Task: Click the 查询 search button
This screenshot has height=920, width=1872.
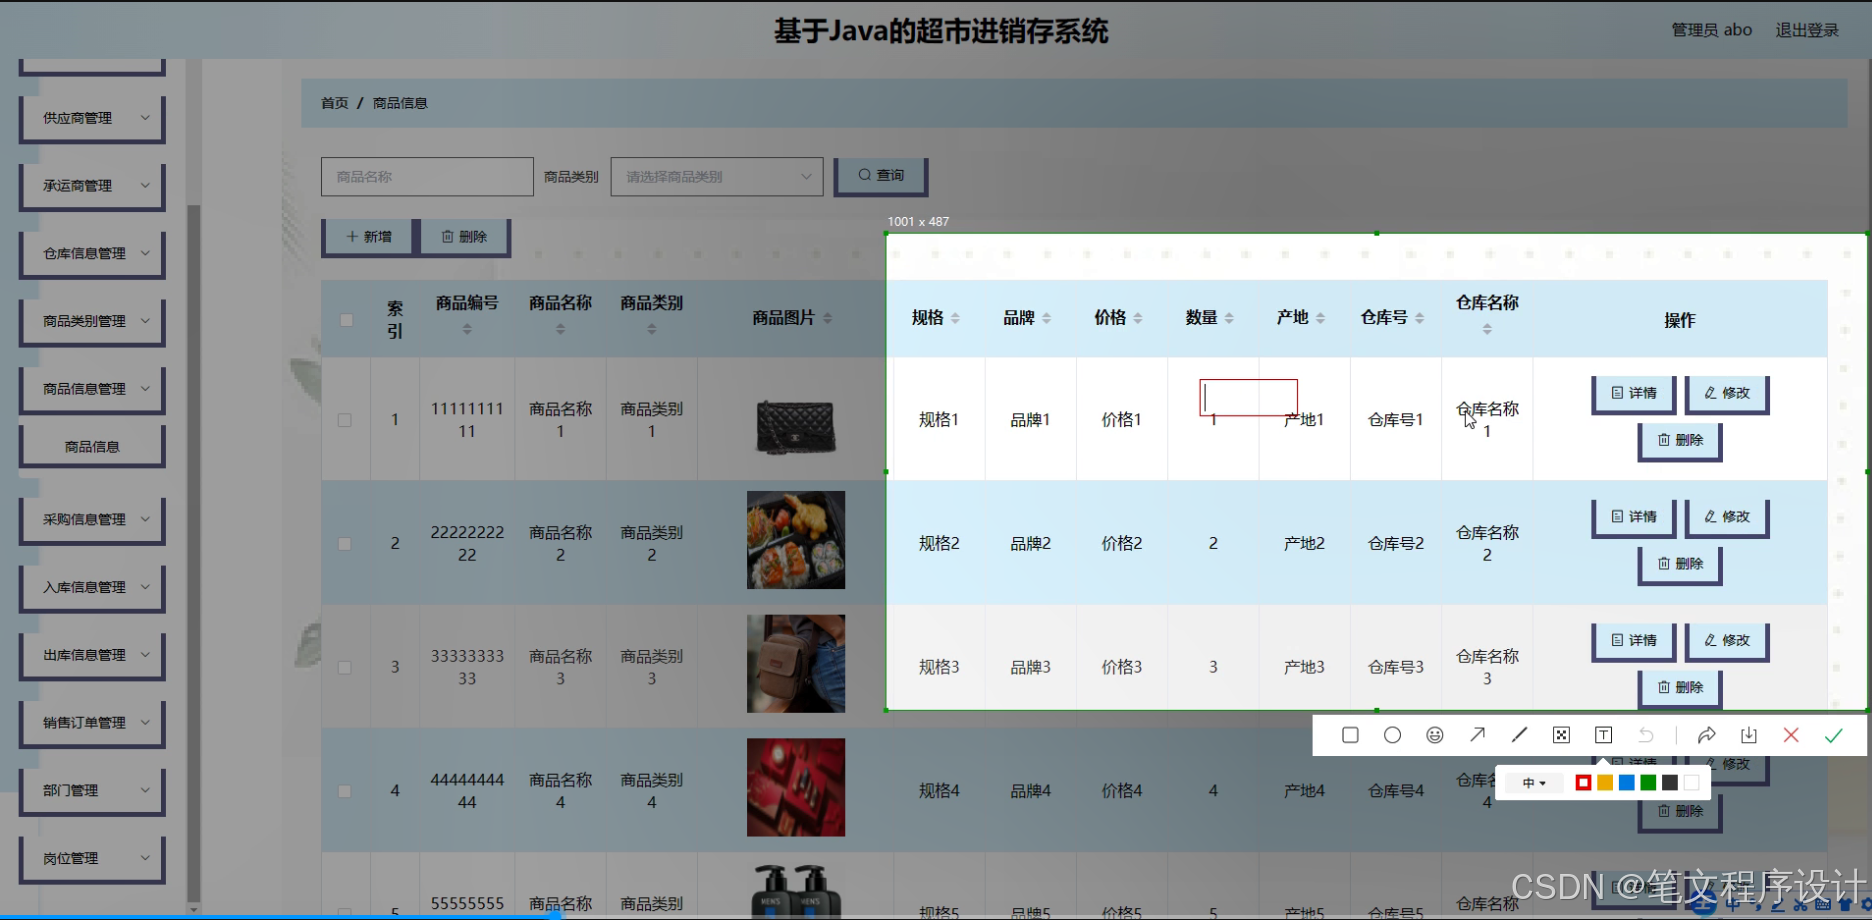Action: [879, 175]
